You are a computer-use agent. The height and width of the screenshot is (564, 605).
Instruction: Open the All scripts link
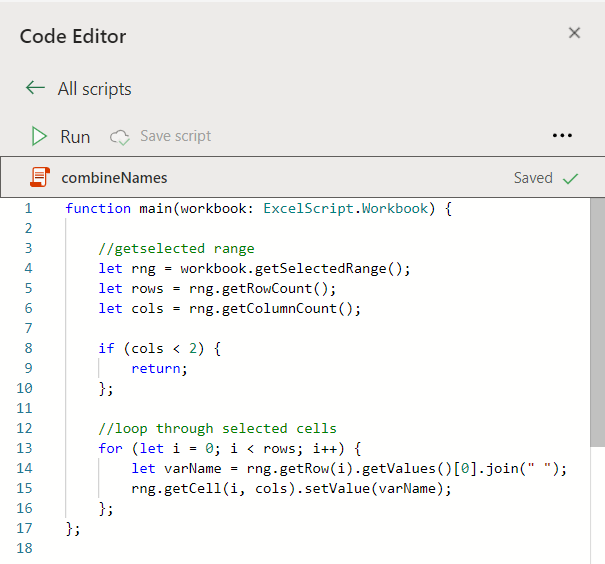pos(94,89)
